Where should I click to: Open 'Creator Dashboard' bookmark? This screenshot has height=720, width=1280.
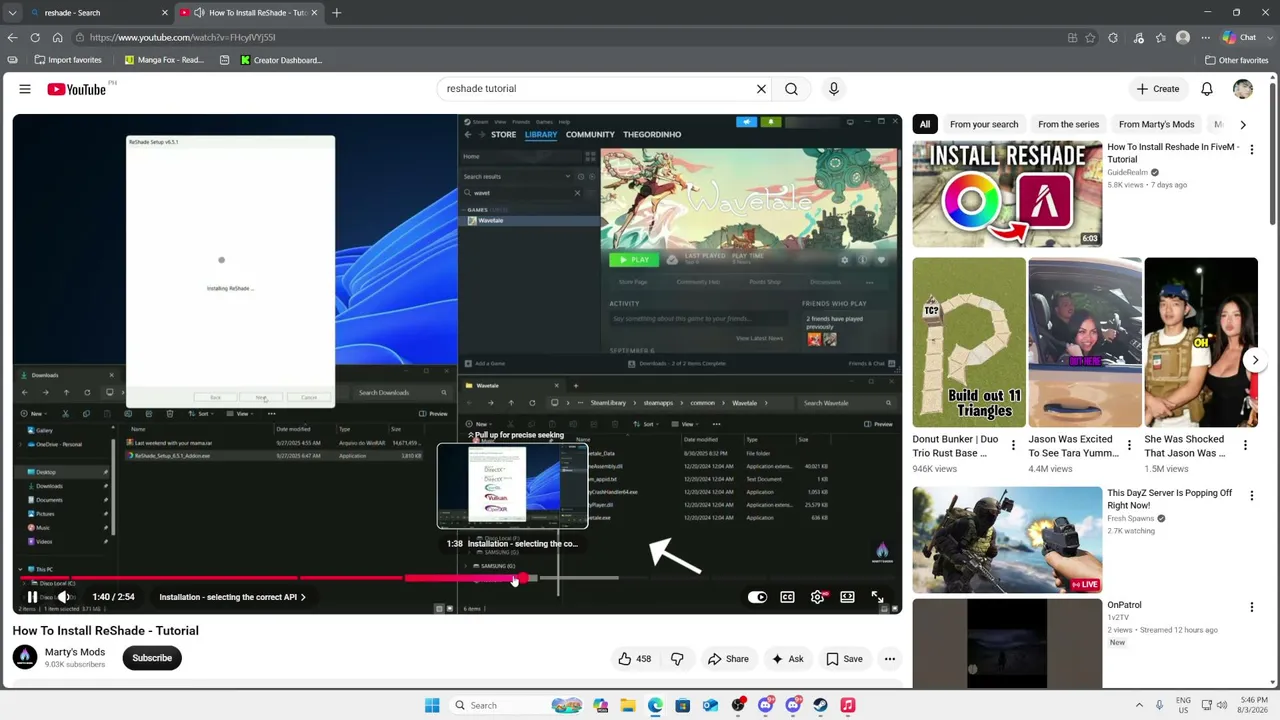click(281, 60)
